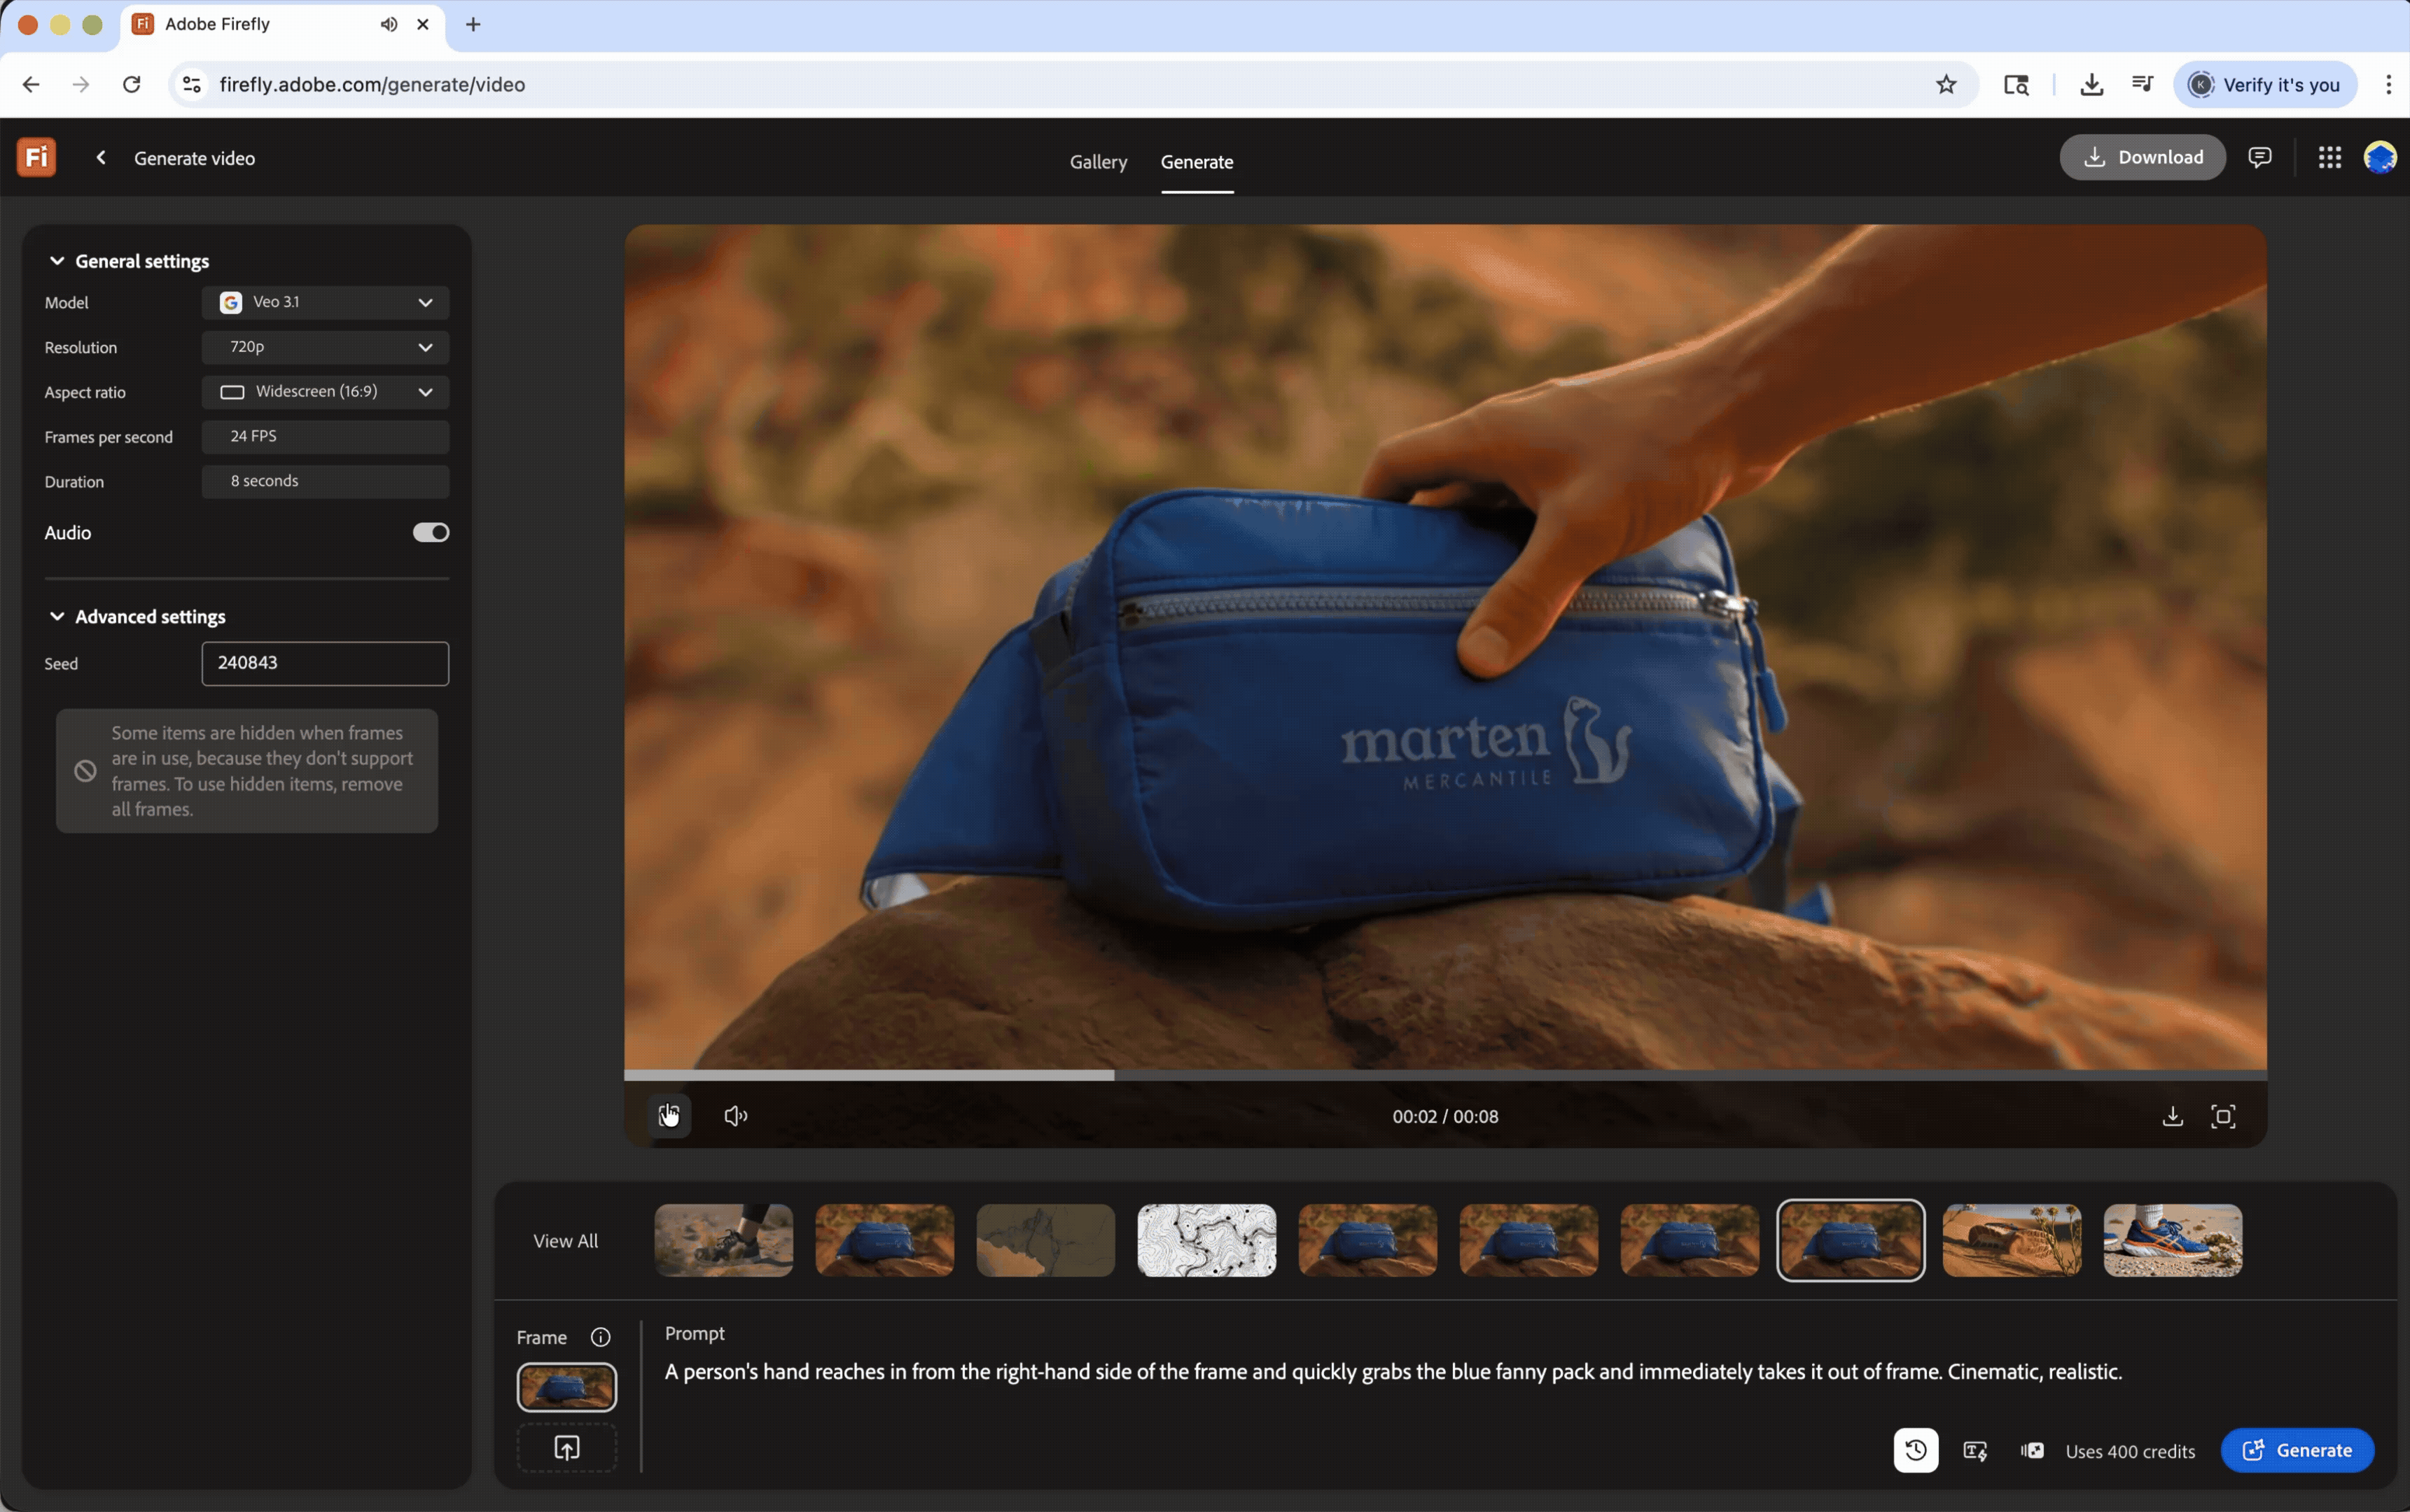
Task: Bookmark the current page
Action: pos(1945,84)
